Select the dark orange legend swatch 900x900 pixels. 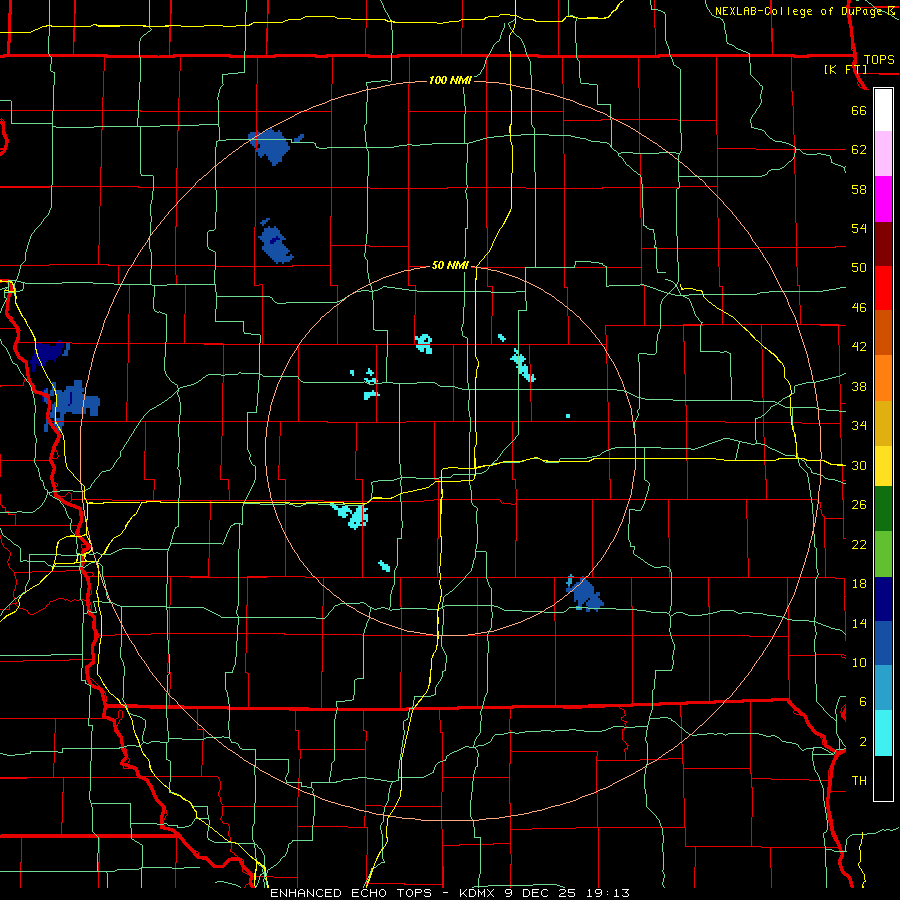tap(883, 333)
